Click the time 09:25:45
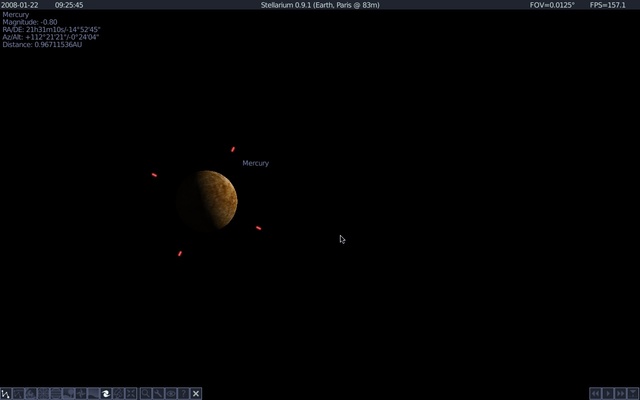 [x=69, y=5]
